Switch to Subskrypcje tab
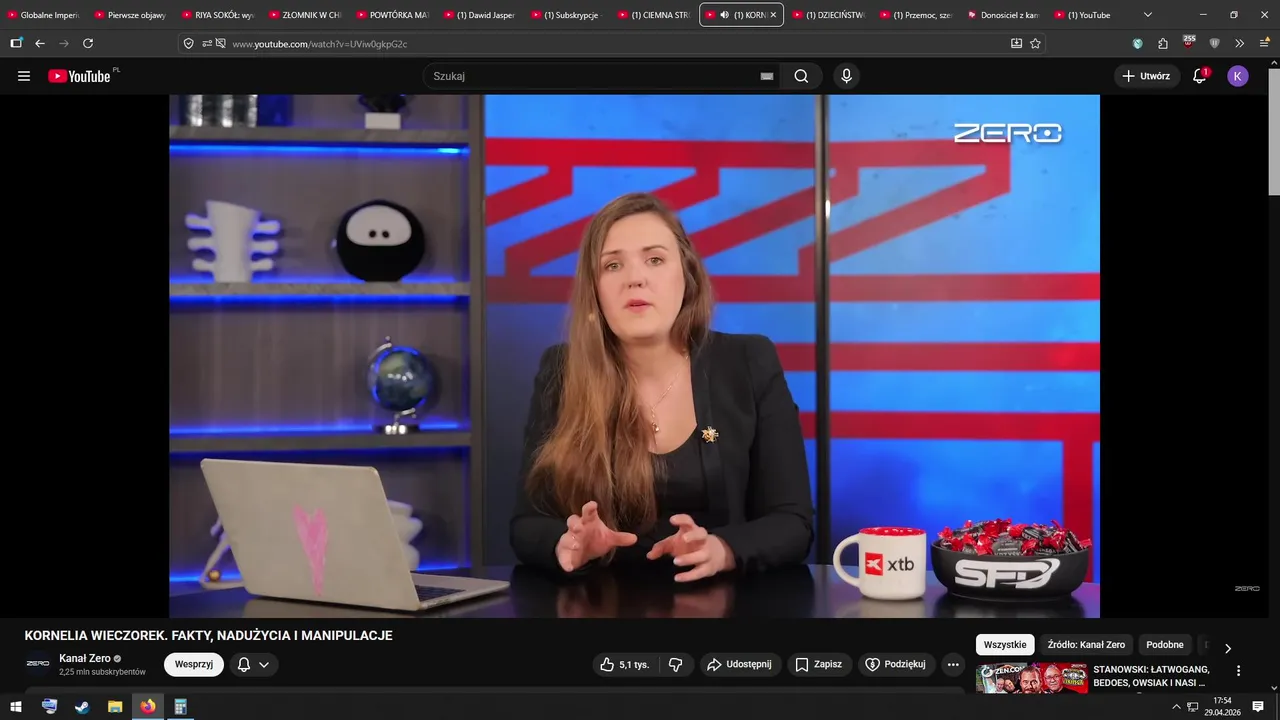 click(565, 15)
